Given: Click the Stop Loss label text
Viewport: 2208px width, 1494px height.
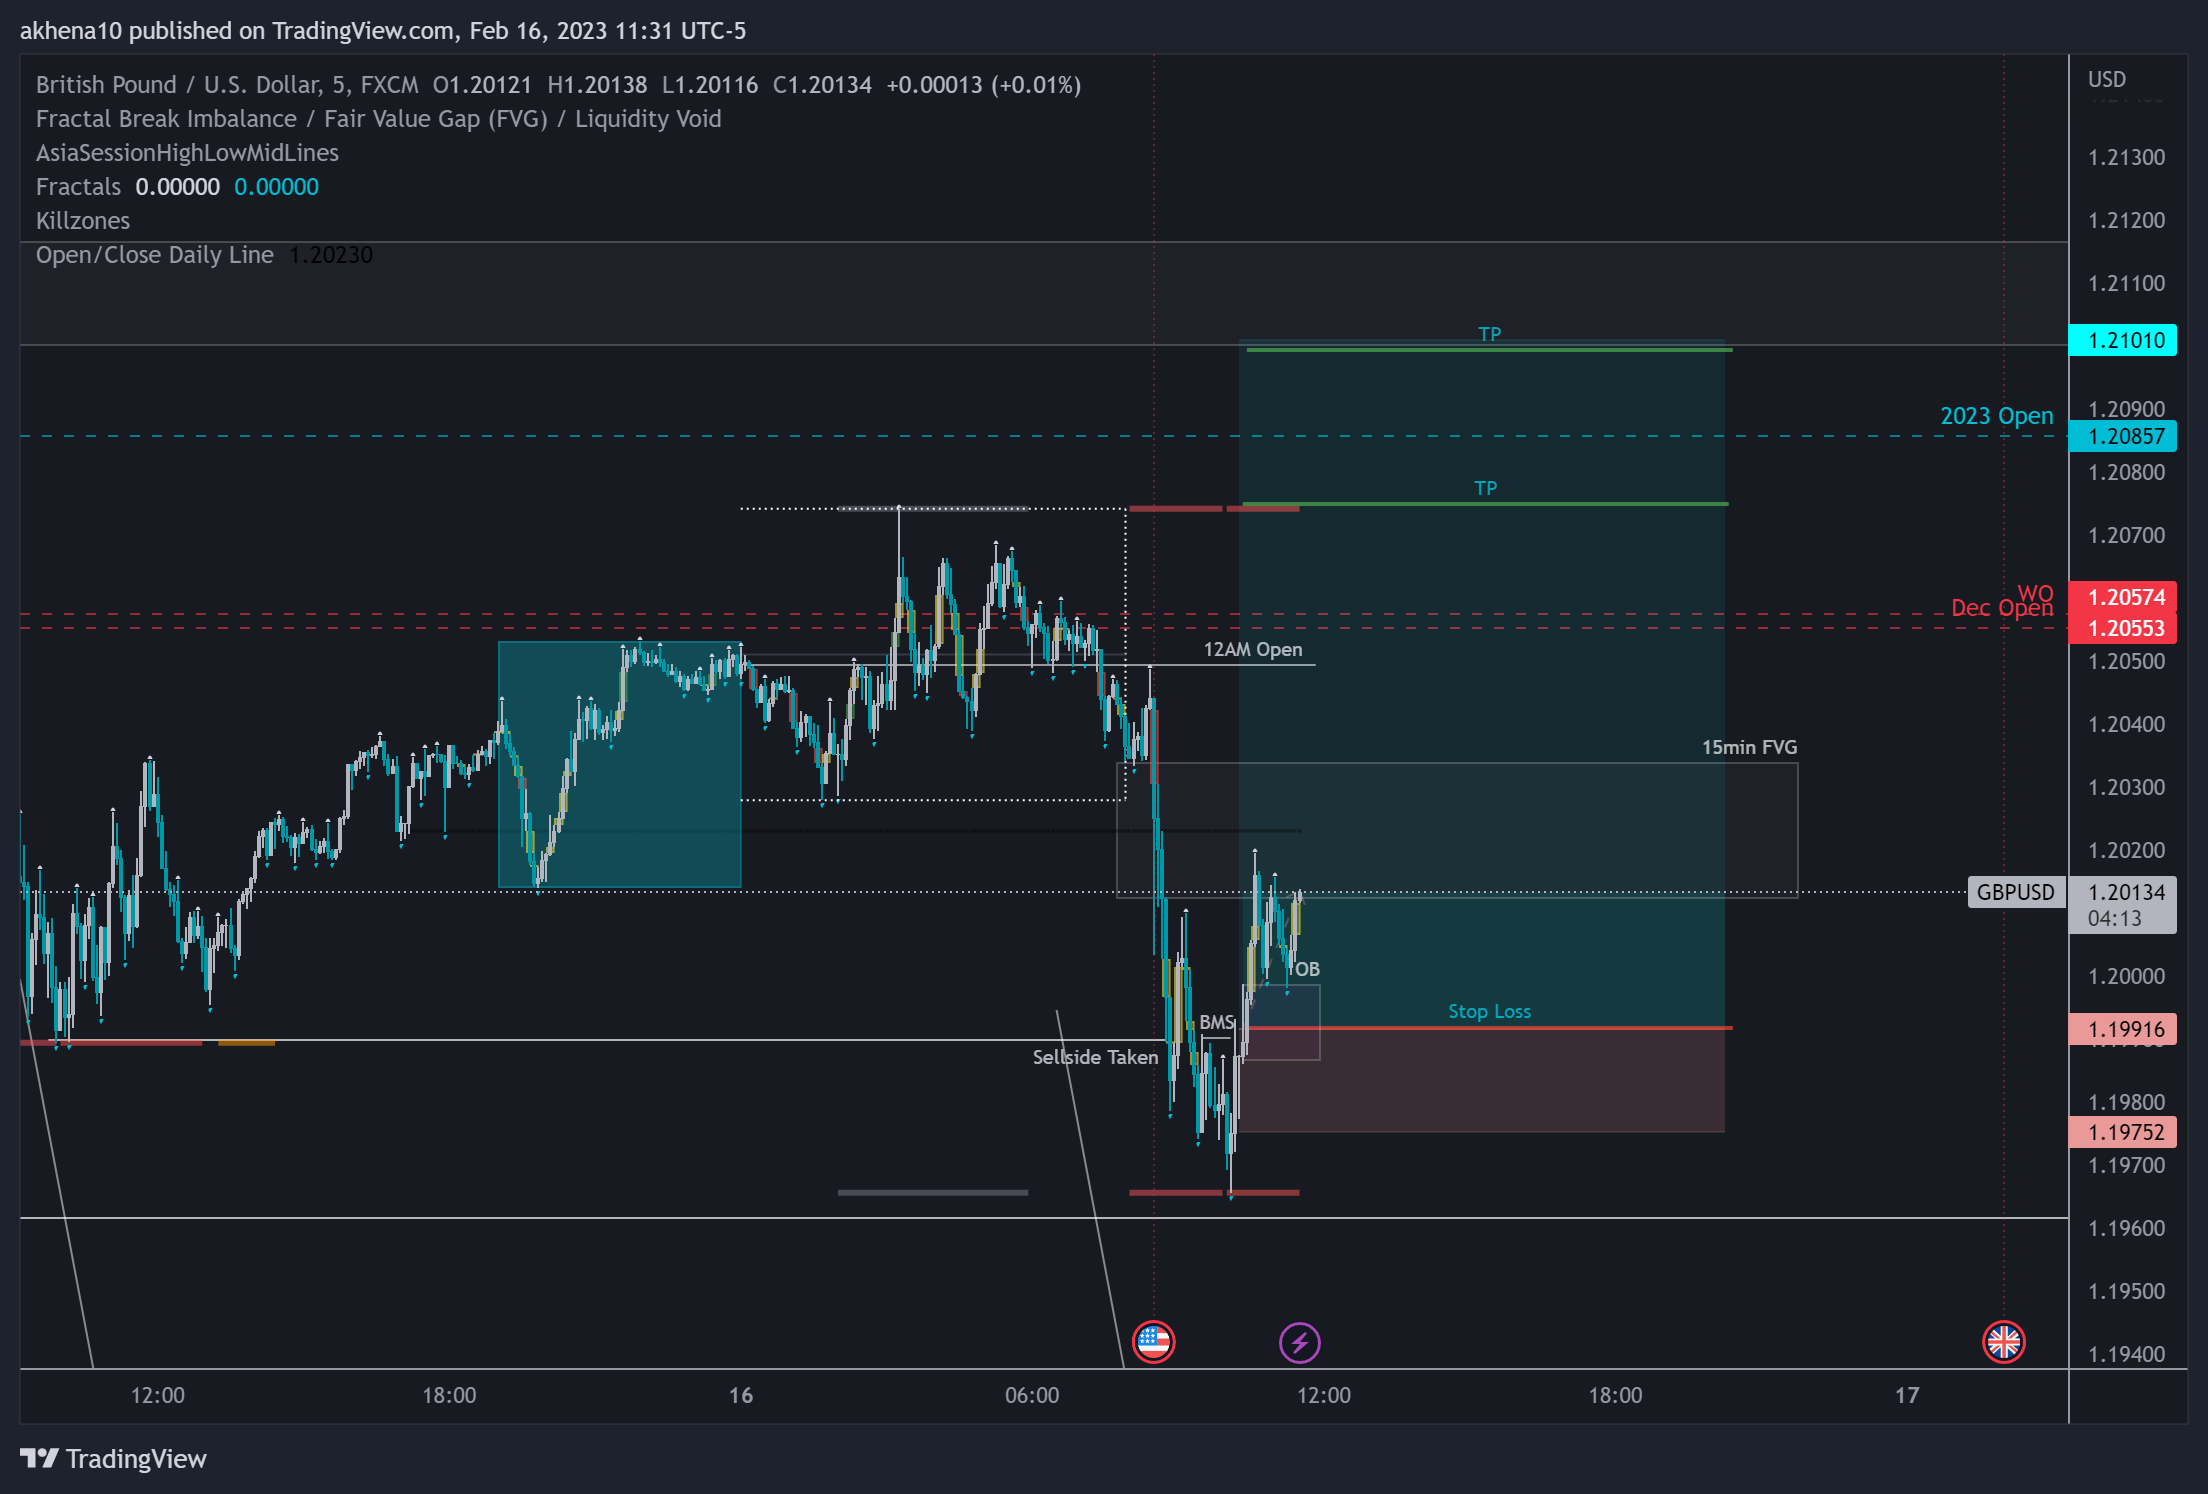Looking at the screenshot, I should pos(1489,1011).
